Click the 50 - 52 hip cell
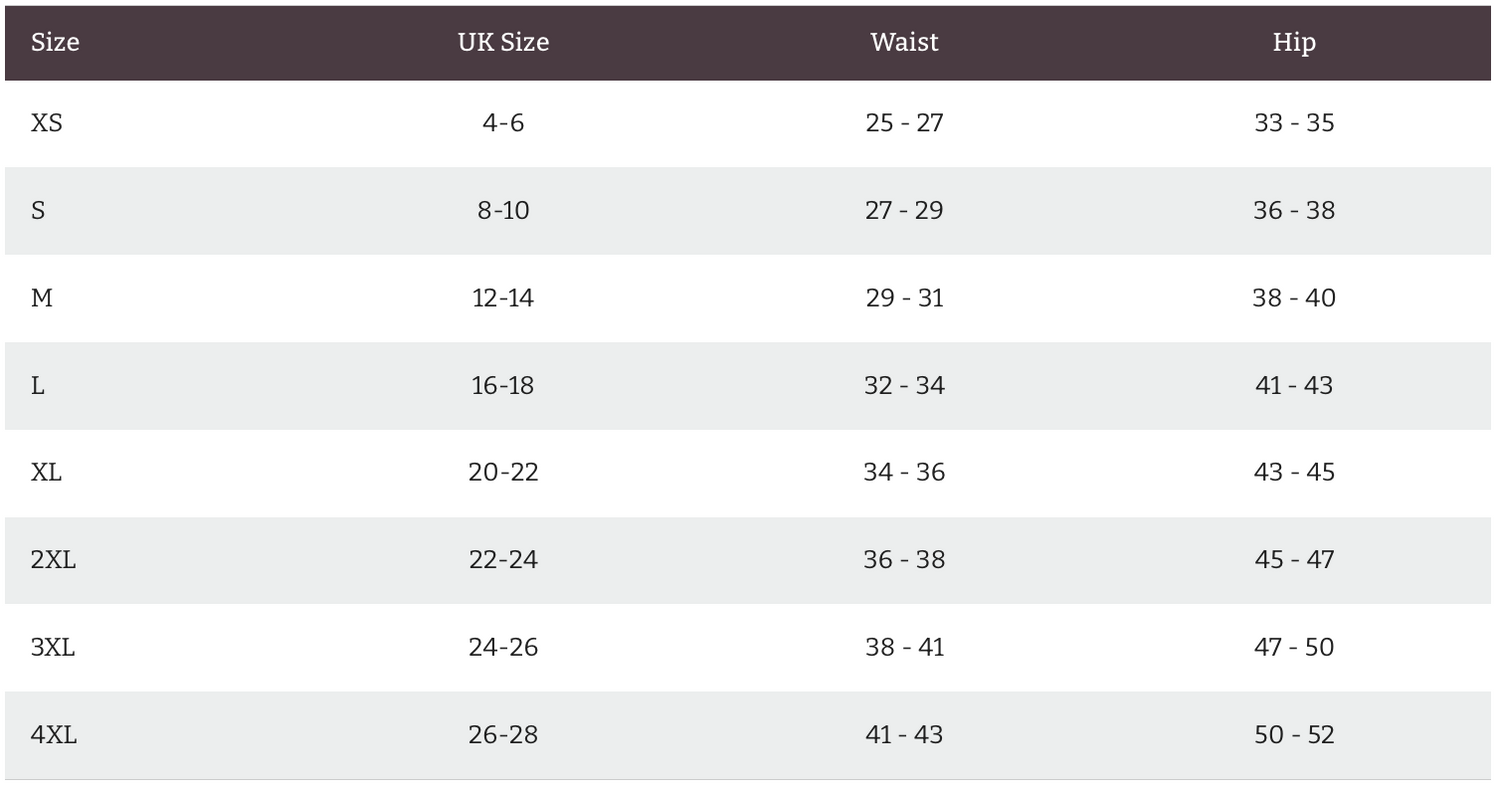Image resolution: width=1500 pixels, height=790 pixels. coord(1294,735)
